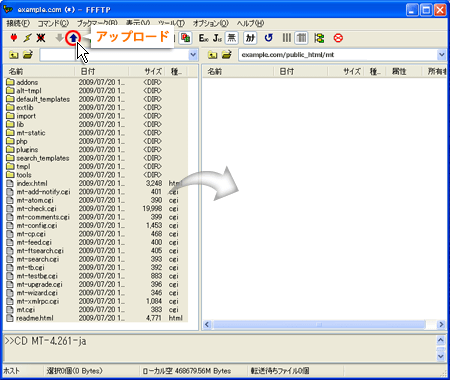
Task: Click the blue Upload arrow icon
Action: point(73,38)
